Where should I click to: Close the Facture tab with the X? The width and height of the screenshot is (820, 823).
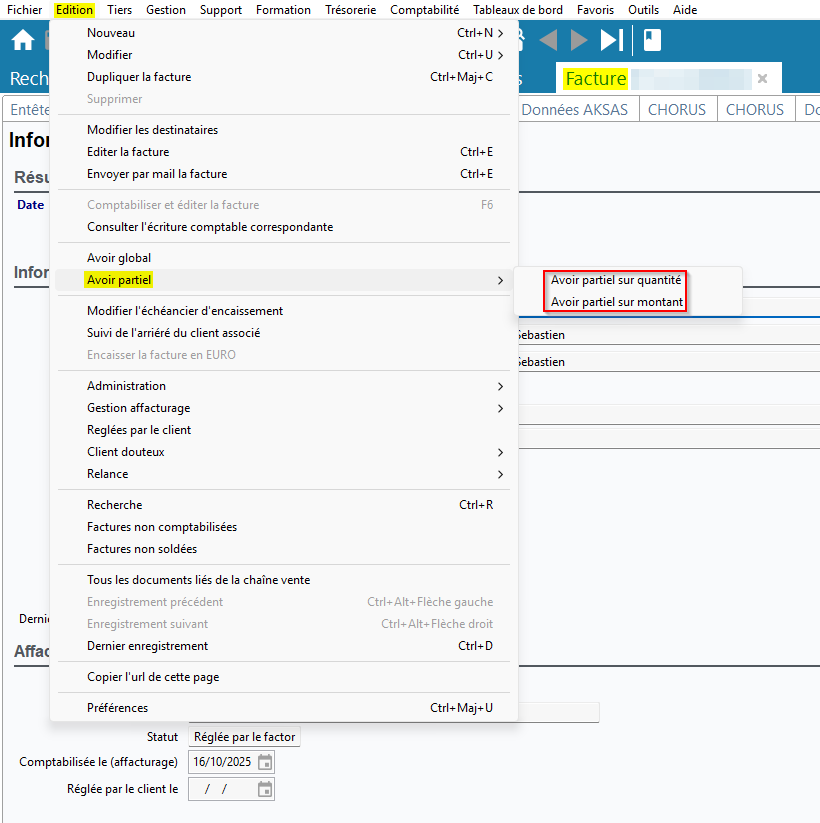pyautogui.click(x=762, y=78)
